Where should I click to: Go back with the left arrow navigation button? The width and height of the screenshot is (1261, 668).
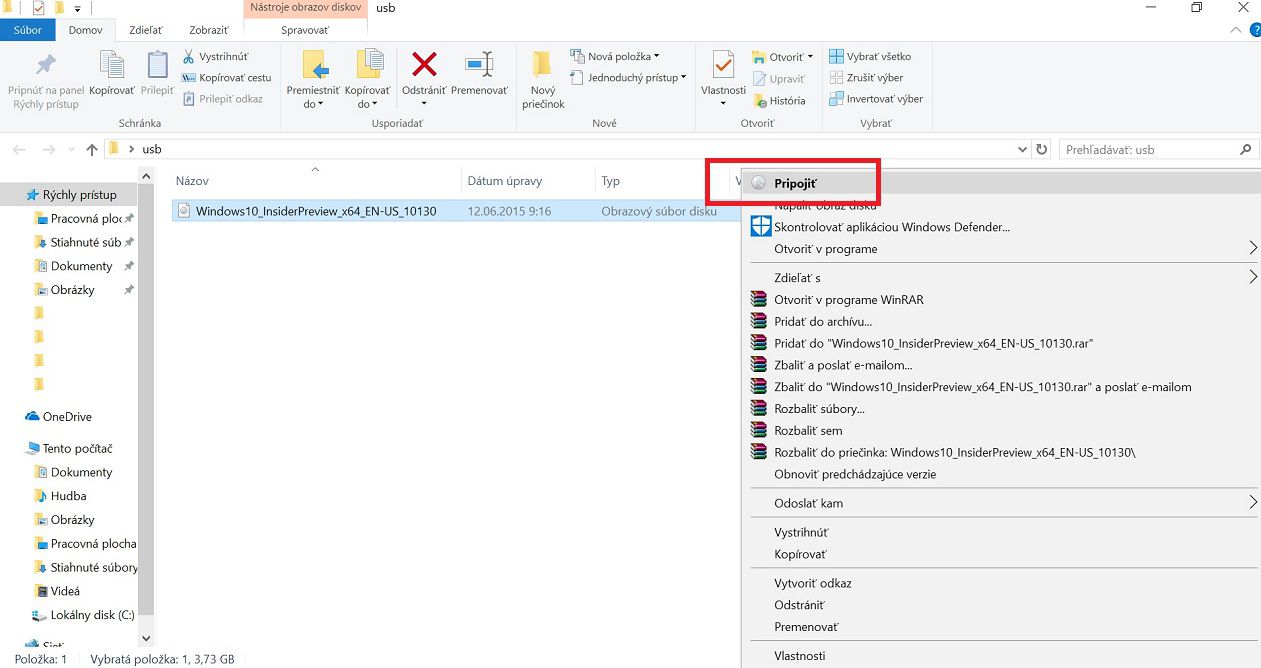pos(19,150)
